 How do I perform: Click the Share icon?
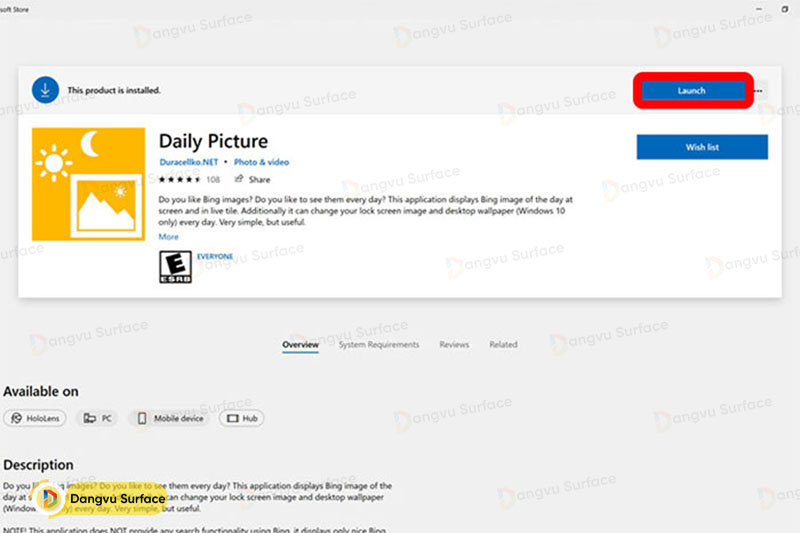click(239, 179)
